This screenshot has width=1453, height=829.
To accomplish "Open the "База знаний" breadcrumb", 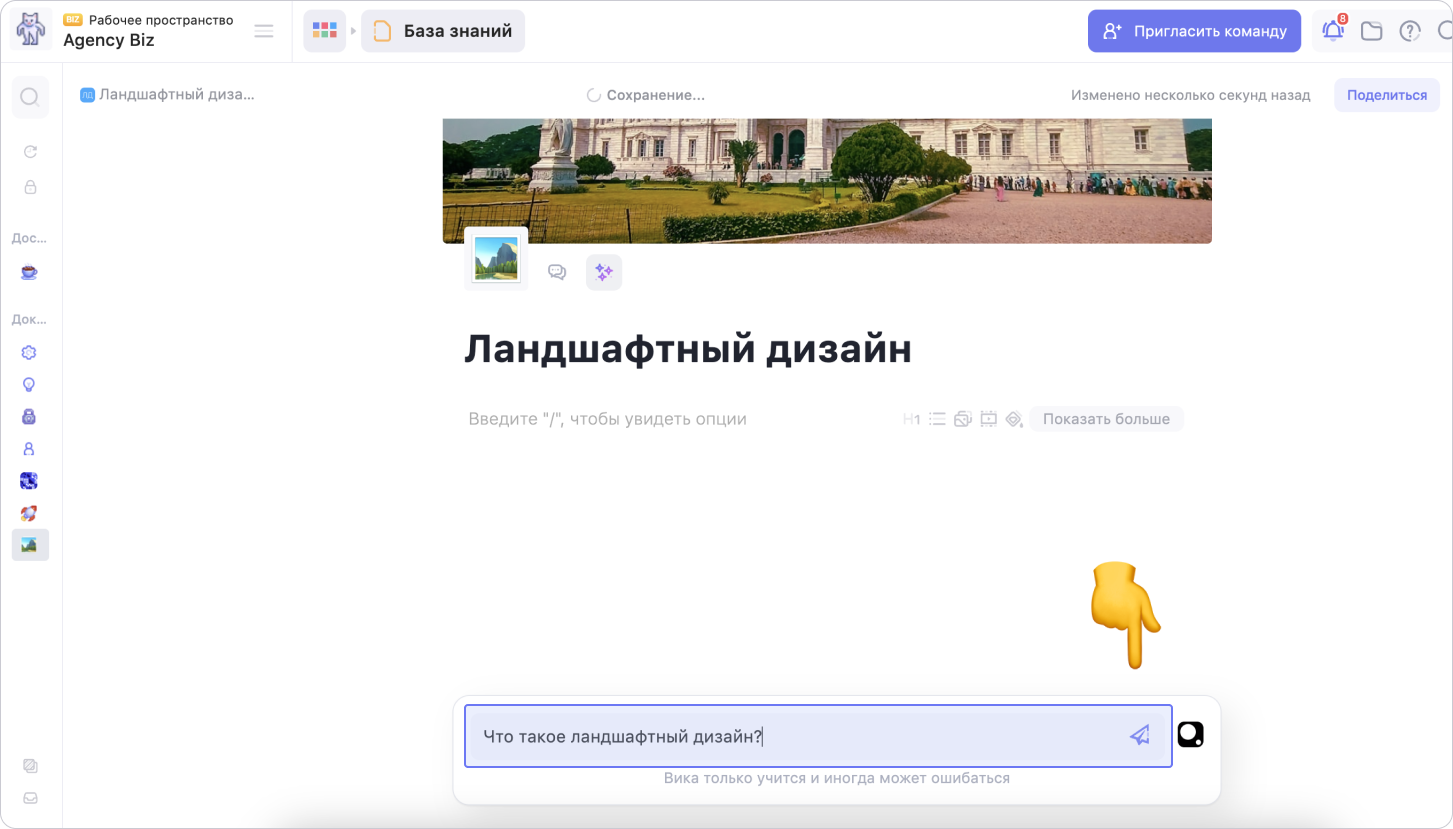I will 443,31.
